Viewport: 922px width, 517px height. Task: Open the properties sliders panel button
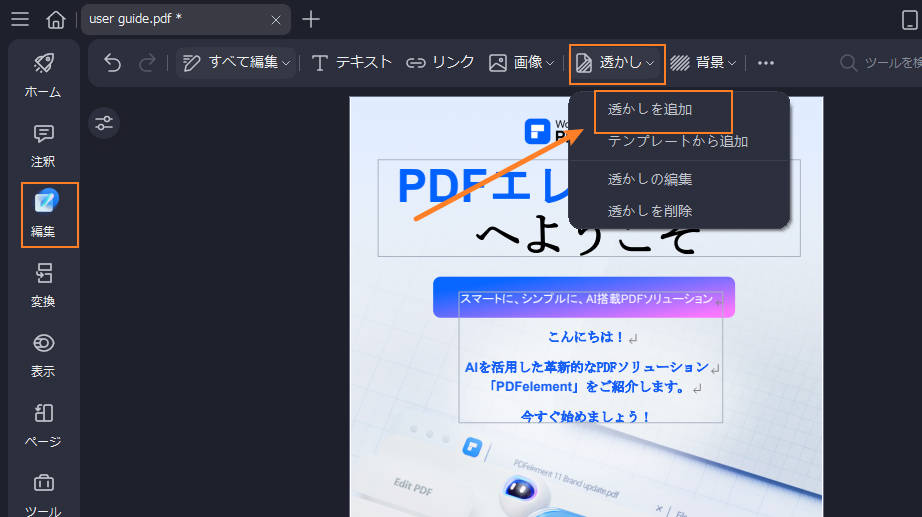tap(104, 123)
